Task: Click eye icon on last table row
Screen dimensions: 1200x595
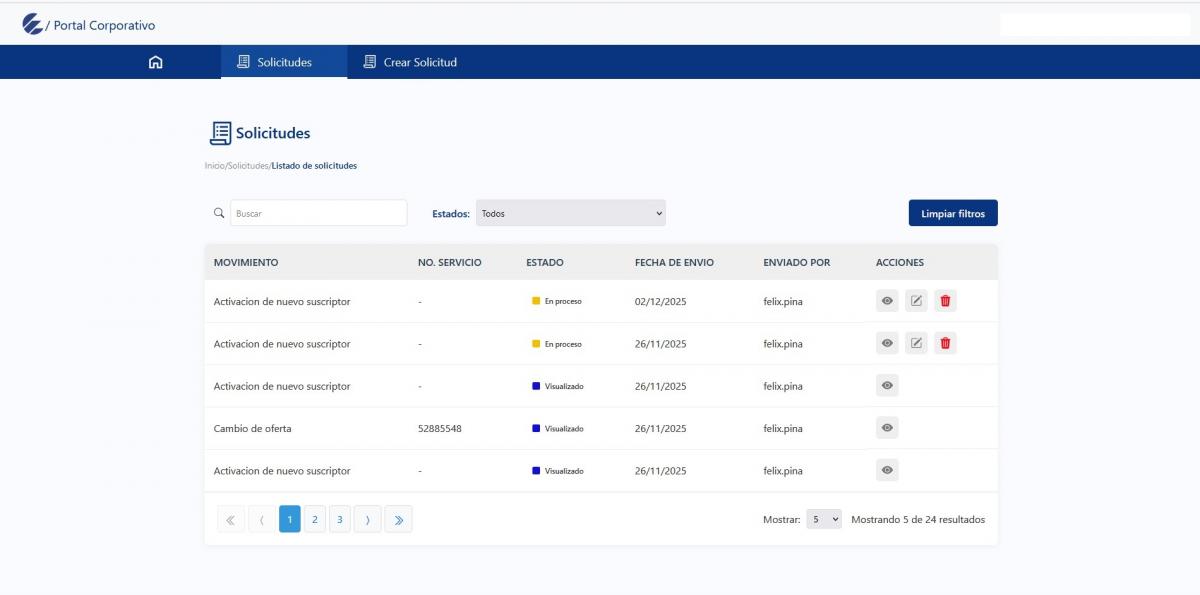Action: tap(887, 471)
